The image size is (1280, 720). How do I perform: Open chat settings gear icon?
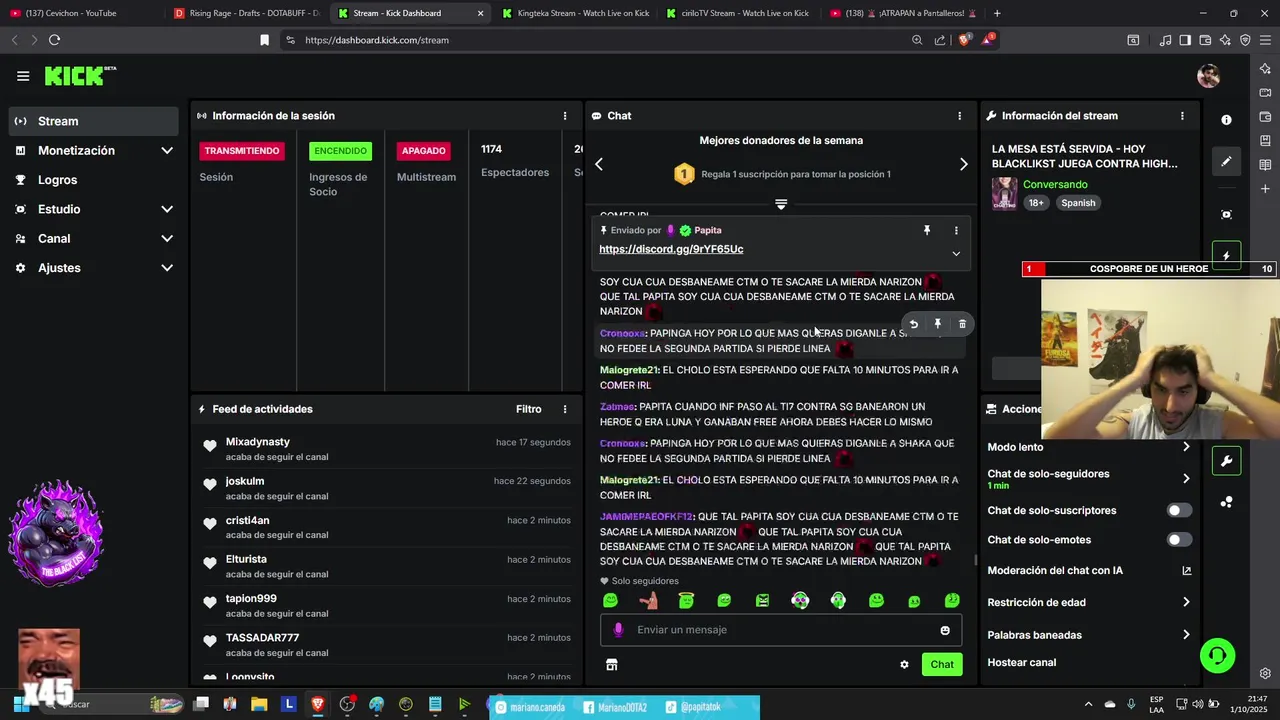click(904, 665)
